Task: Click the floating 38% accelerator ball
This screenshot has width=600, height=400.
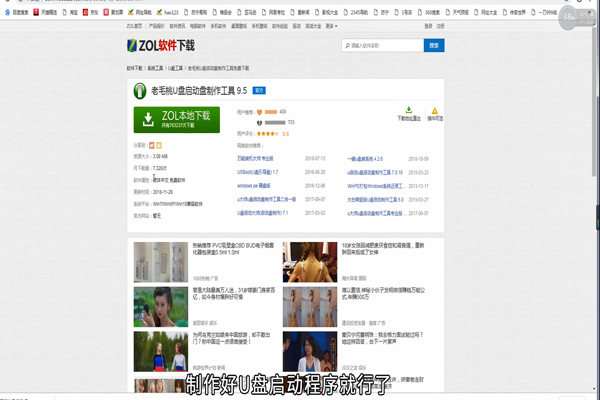Action: (568, 17)
